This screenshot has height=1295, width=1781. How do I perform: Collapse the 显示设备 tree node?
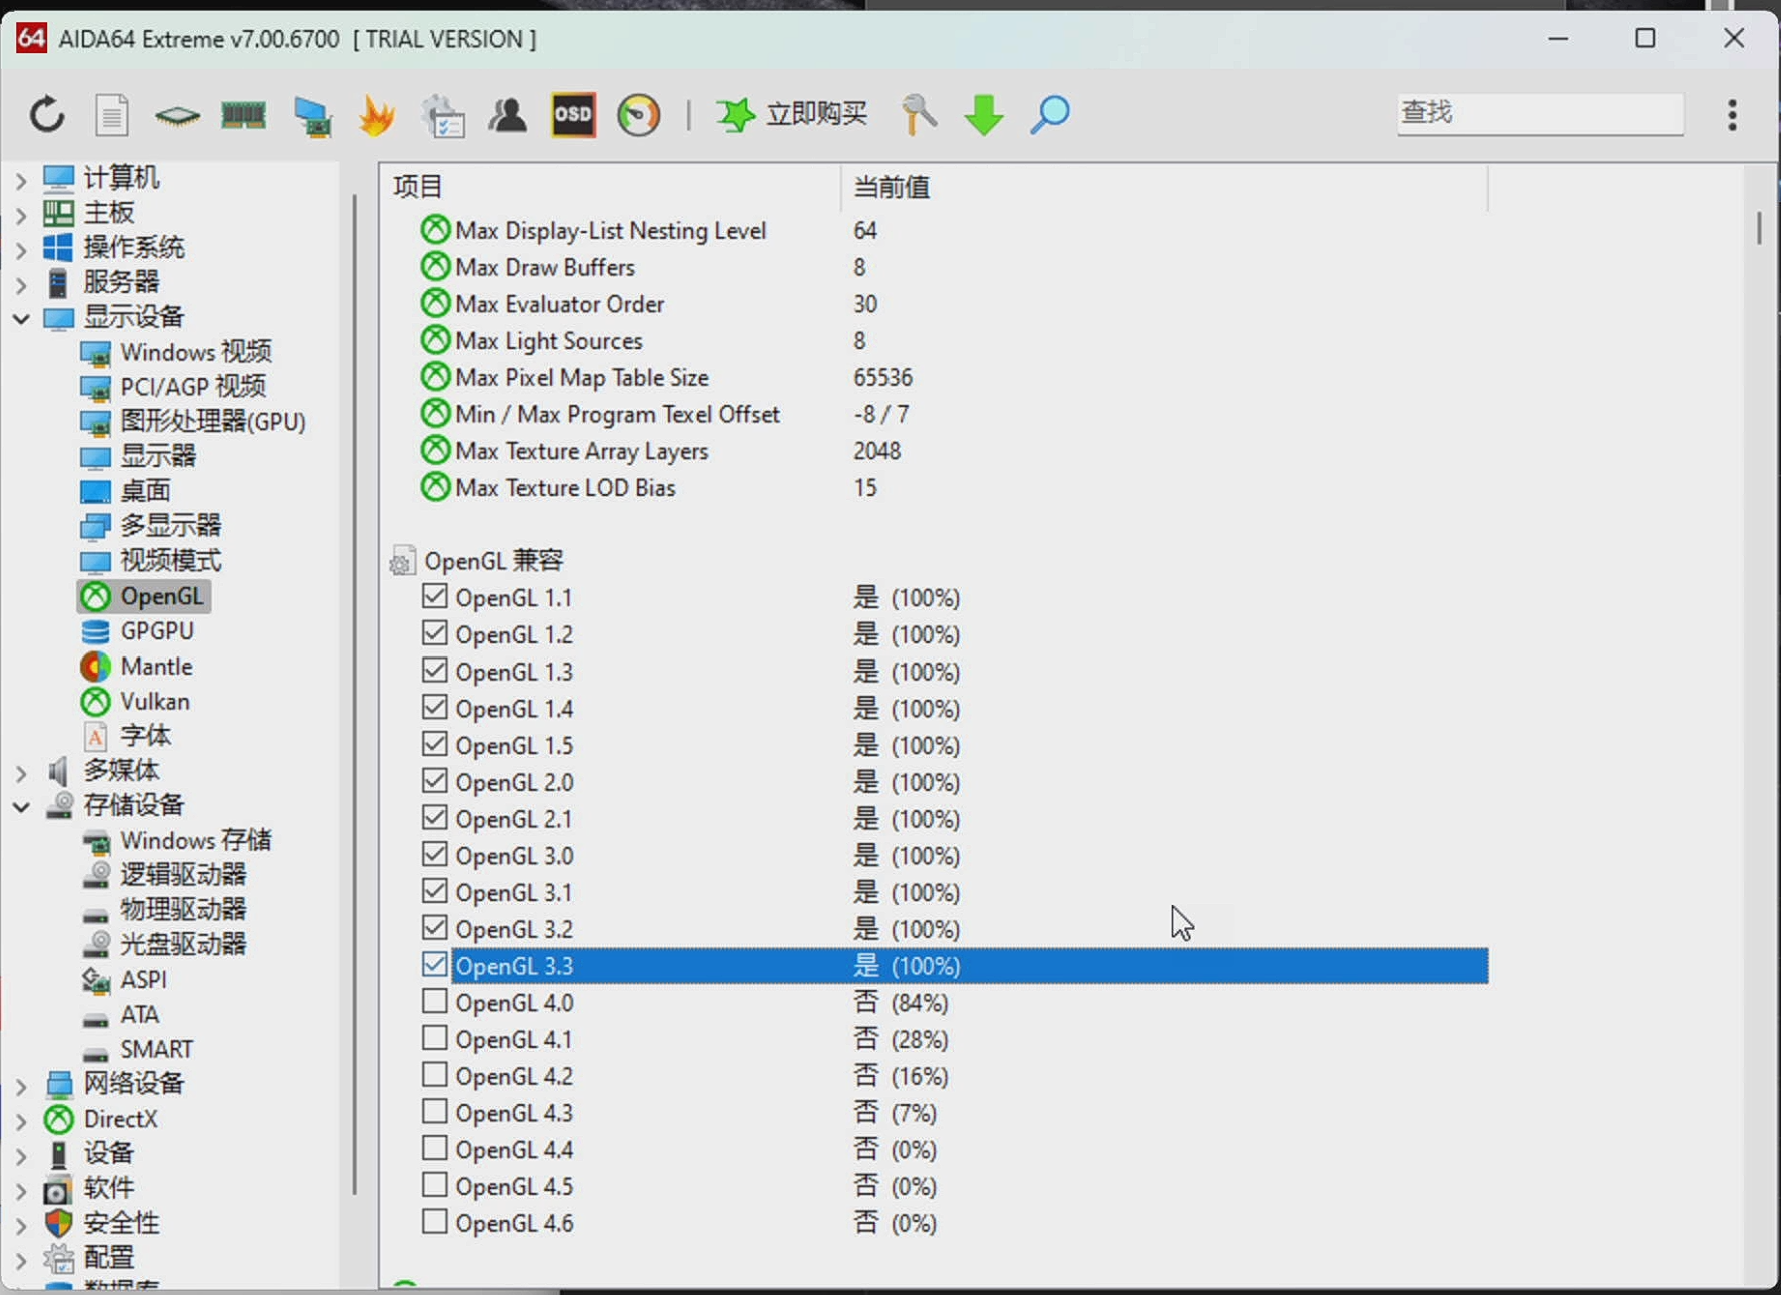coord(21,319)
